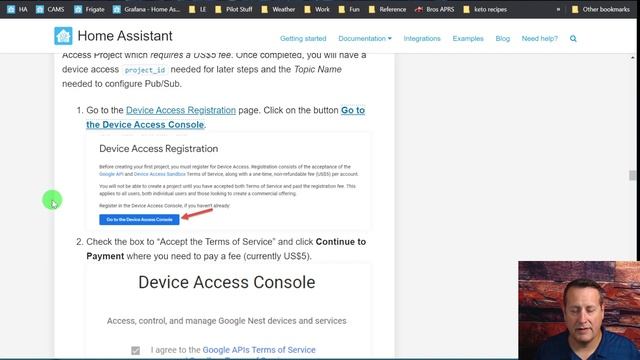Click the Device Access Sandbox link in the image
Screen dimensions: 640x360
pos(160,174)
